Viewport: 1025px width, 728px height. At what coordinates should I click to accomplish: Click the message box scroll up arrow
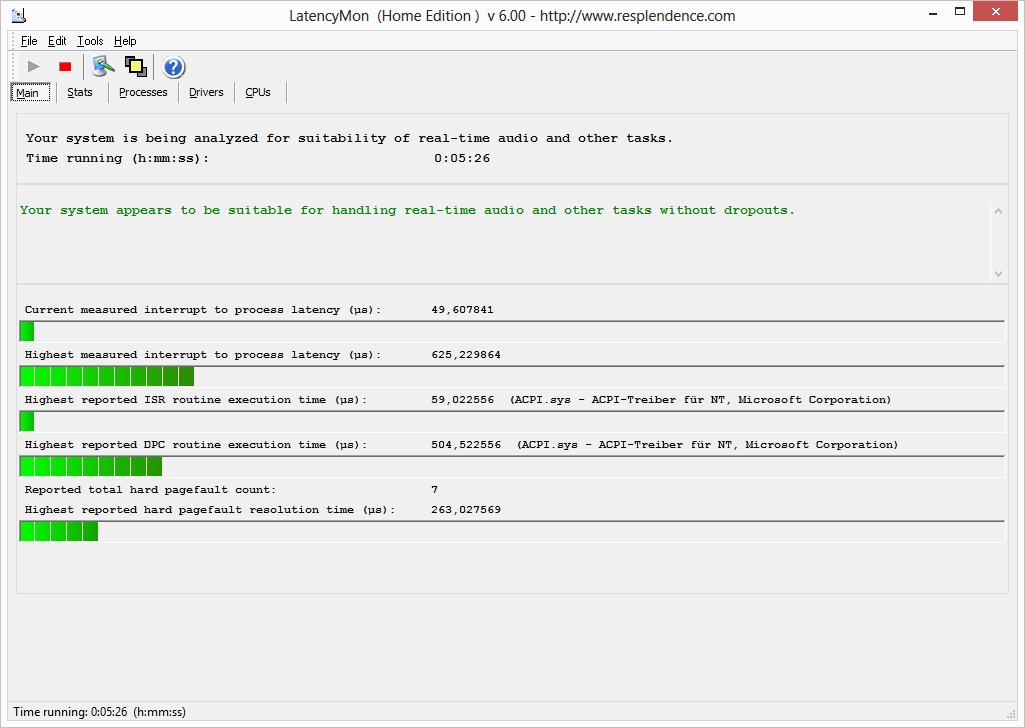pyautogui.click(x=998, y=210)
